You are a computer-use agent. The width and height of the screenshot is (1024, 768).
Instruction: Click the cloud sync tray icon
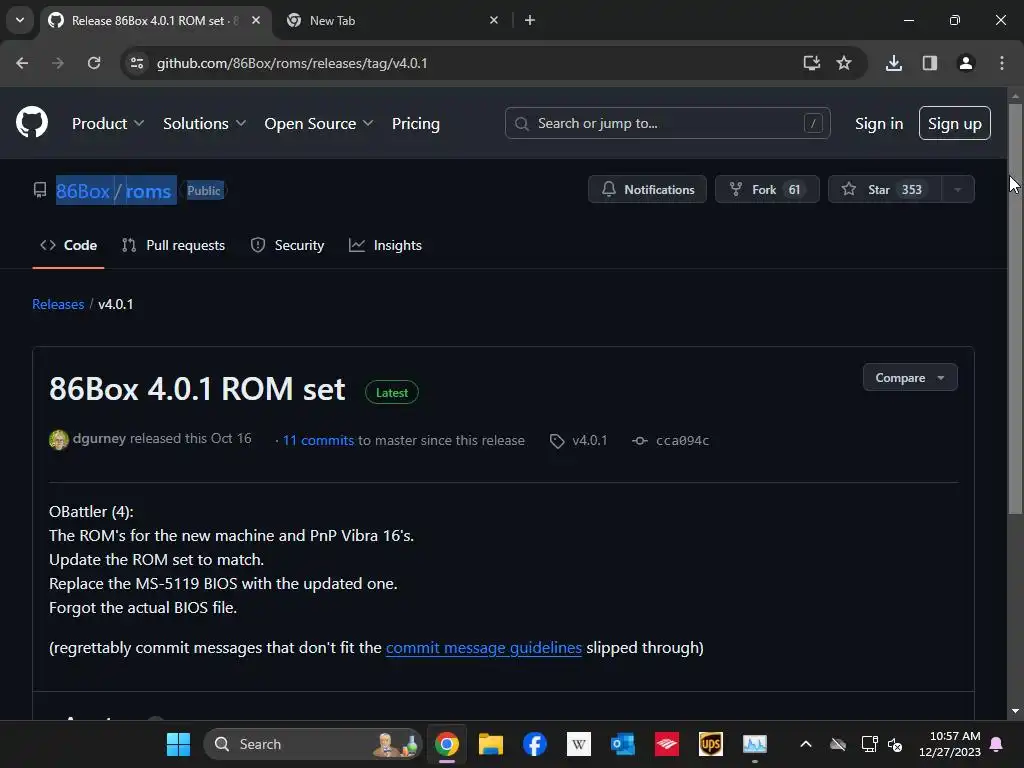(838, 744)
